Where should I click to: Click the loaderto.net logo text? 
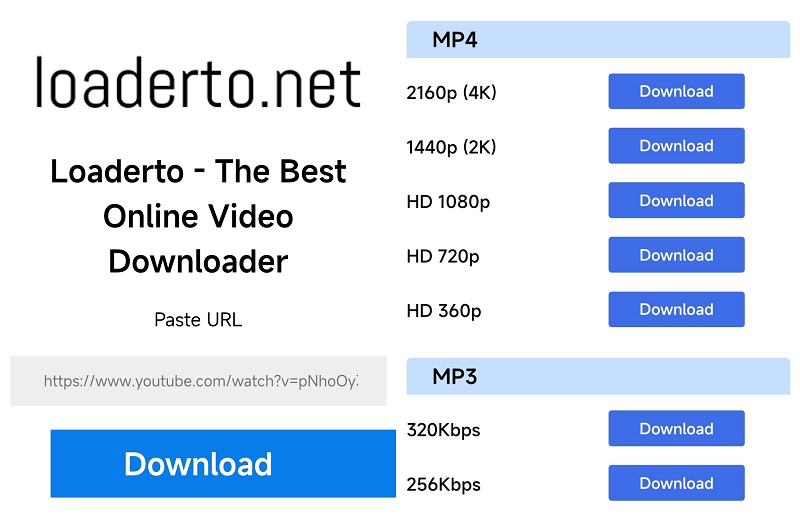coord(198,83)
